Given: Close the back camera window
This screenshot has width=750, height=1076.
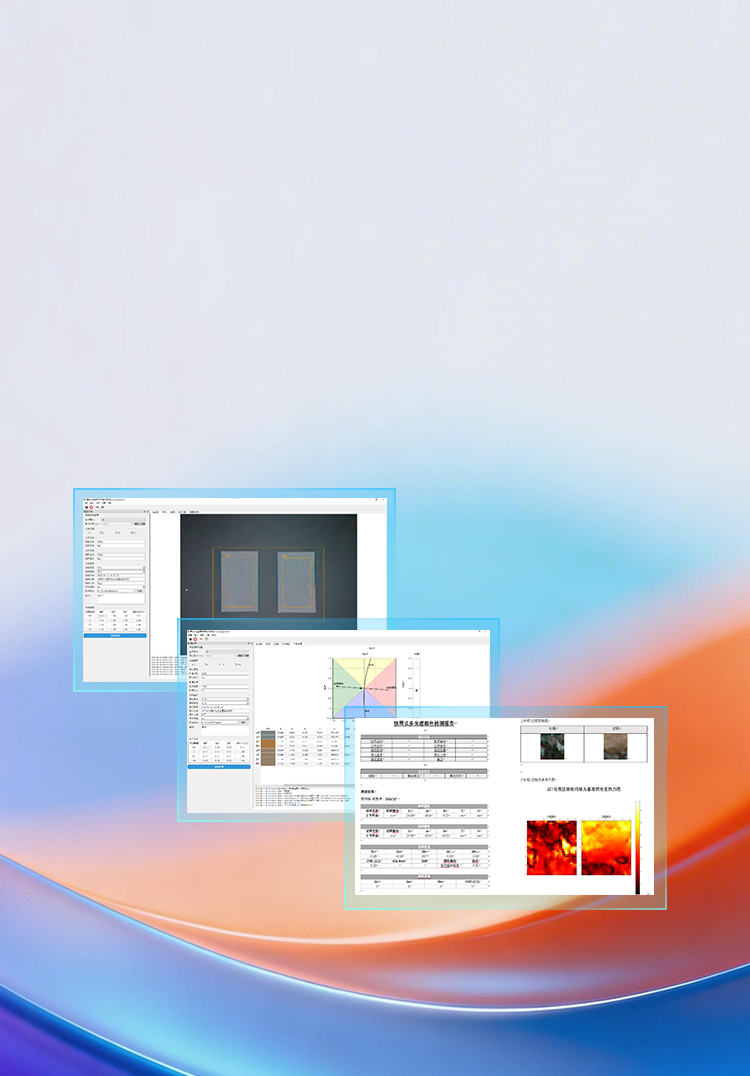Looking at the screenshot, I should (x=384, y=500).
